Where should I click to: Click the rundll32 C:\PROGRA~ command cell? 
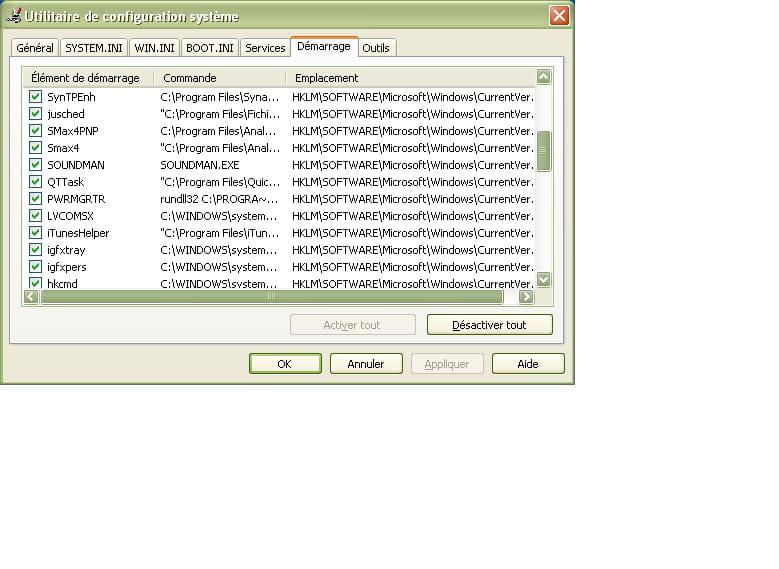pos(219,199)
